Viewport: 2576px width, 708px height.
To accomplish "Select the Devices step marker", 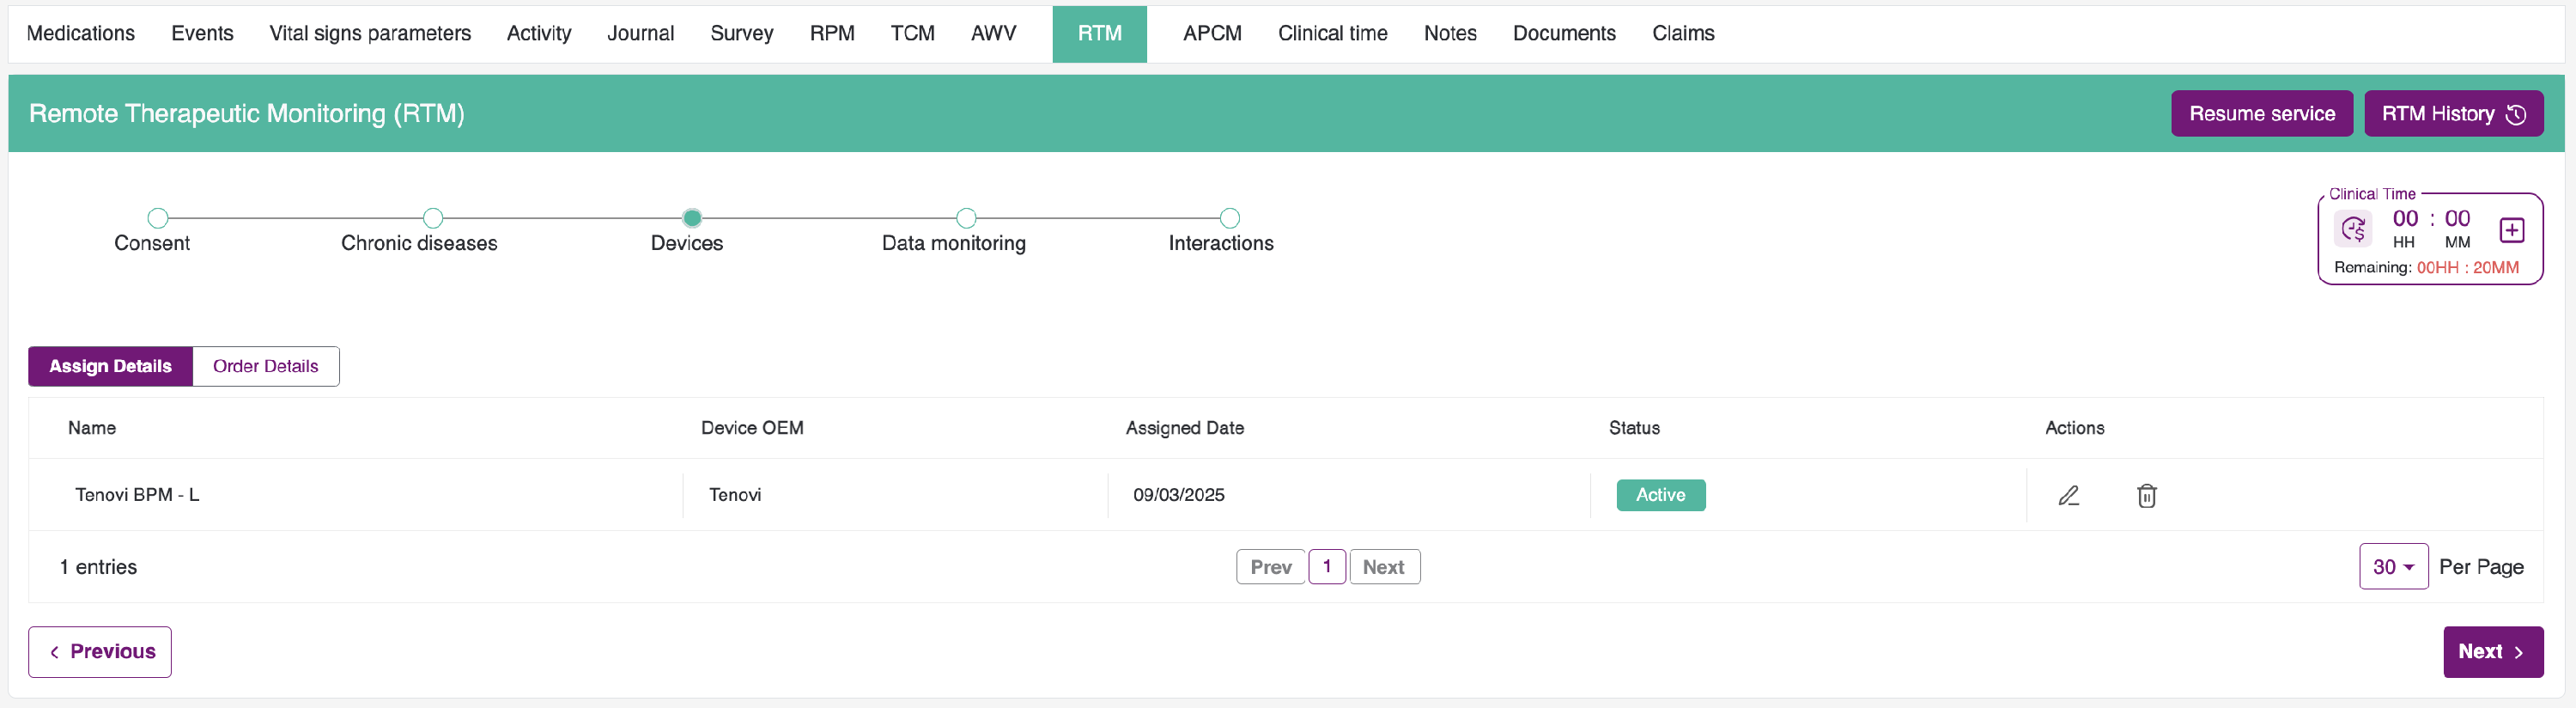I will [692, 218].
